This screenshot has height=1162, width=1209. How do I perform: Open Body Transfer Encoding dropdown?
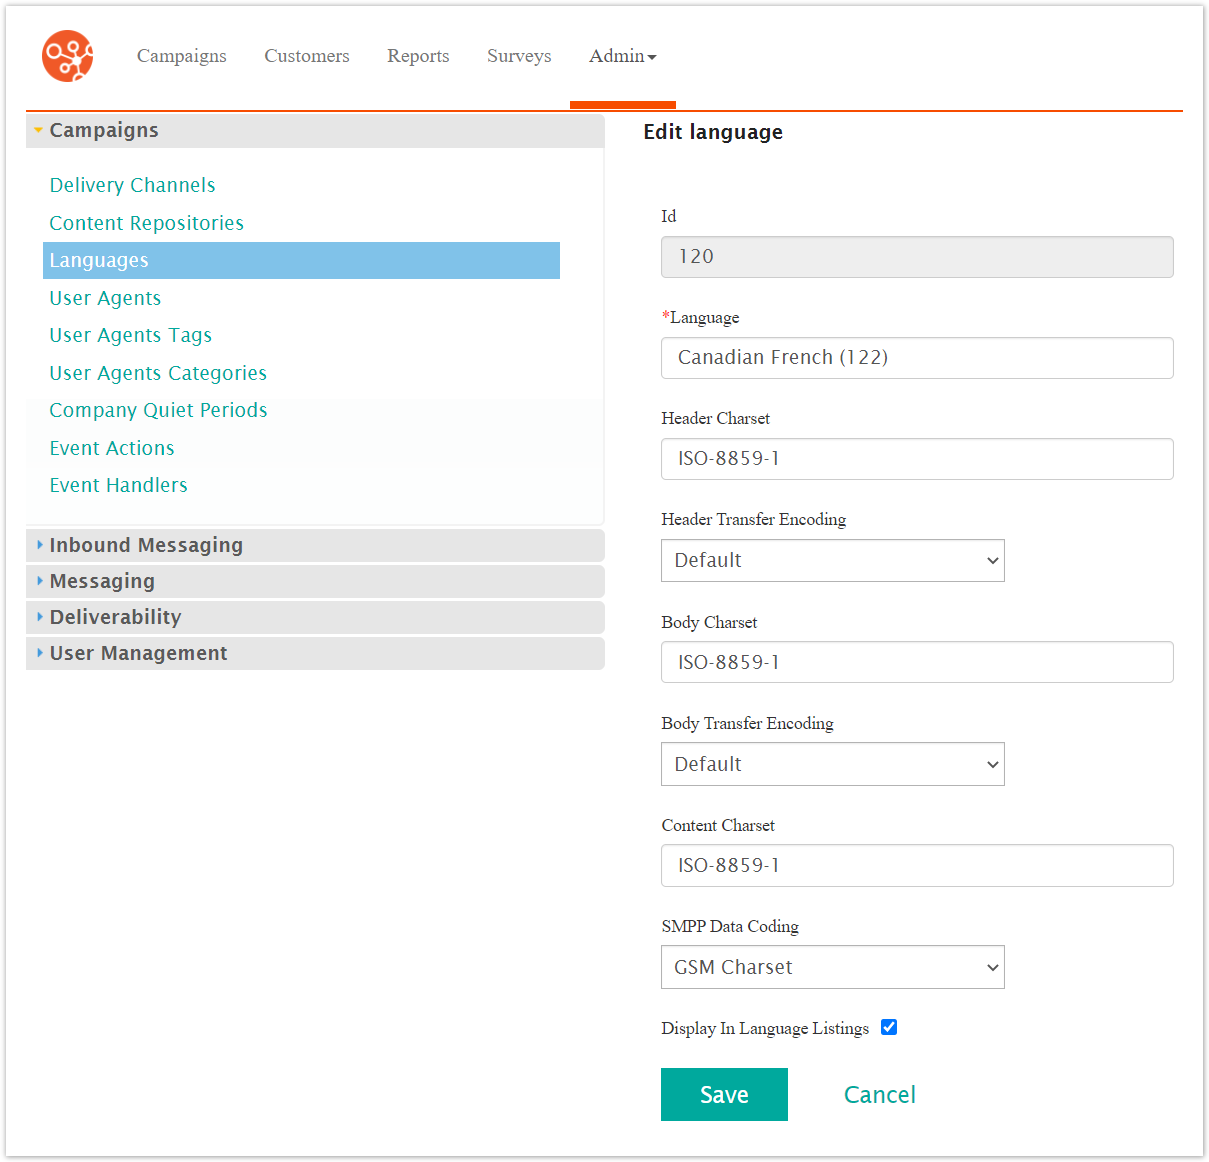pos(832,764)
